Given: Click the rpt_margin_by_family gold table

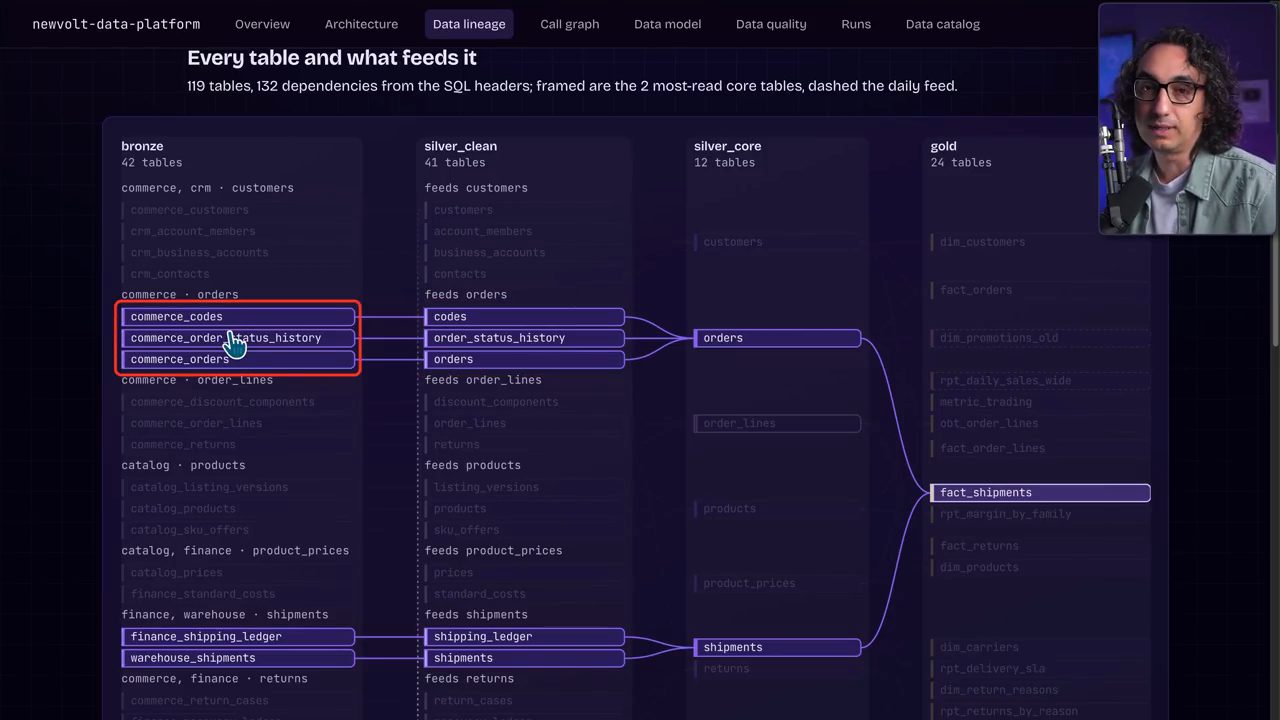Looking at the screenshot, I should 1041,514.
